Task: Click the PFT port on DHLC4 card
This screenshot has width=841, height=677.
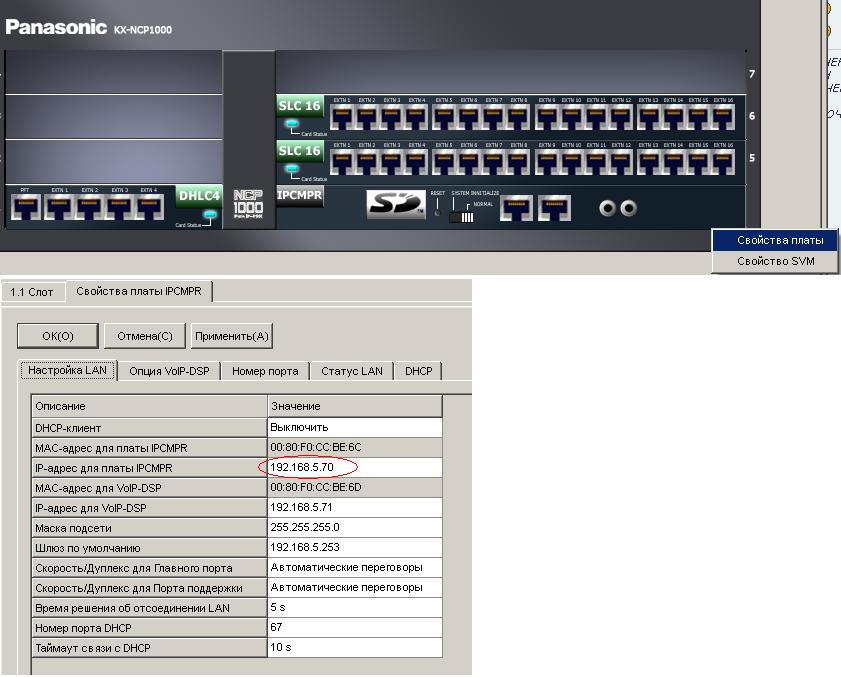Action: 25,207
